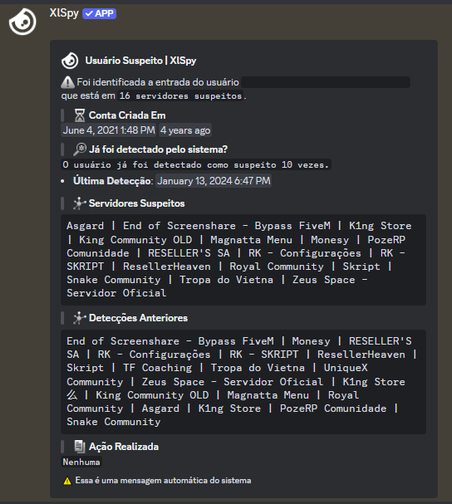Open the XlSpy bot avatar

click(22, 21)
